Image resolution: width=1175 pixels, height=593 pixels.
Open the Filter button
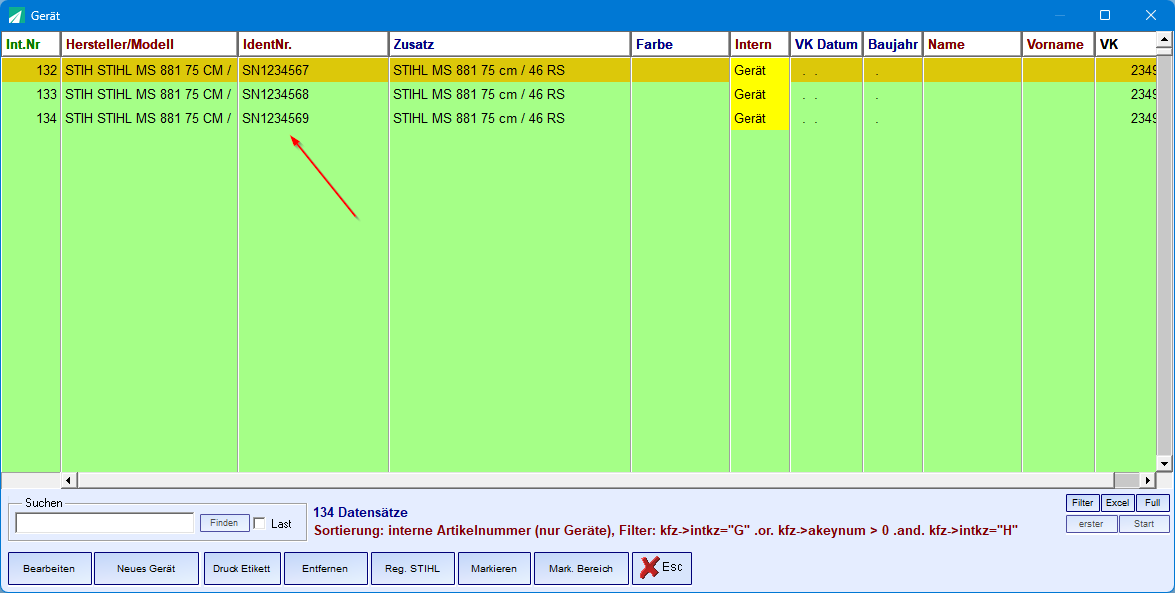coord(1083,503)
